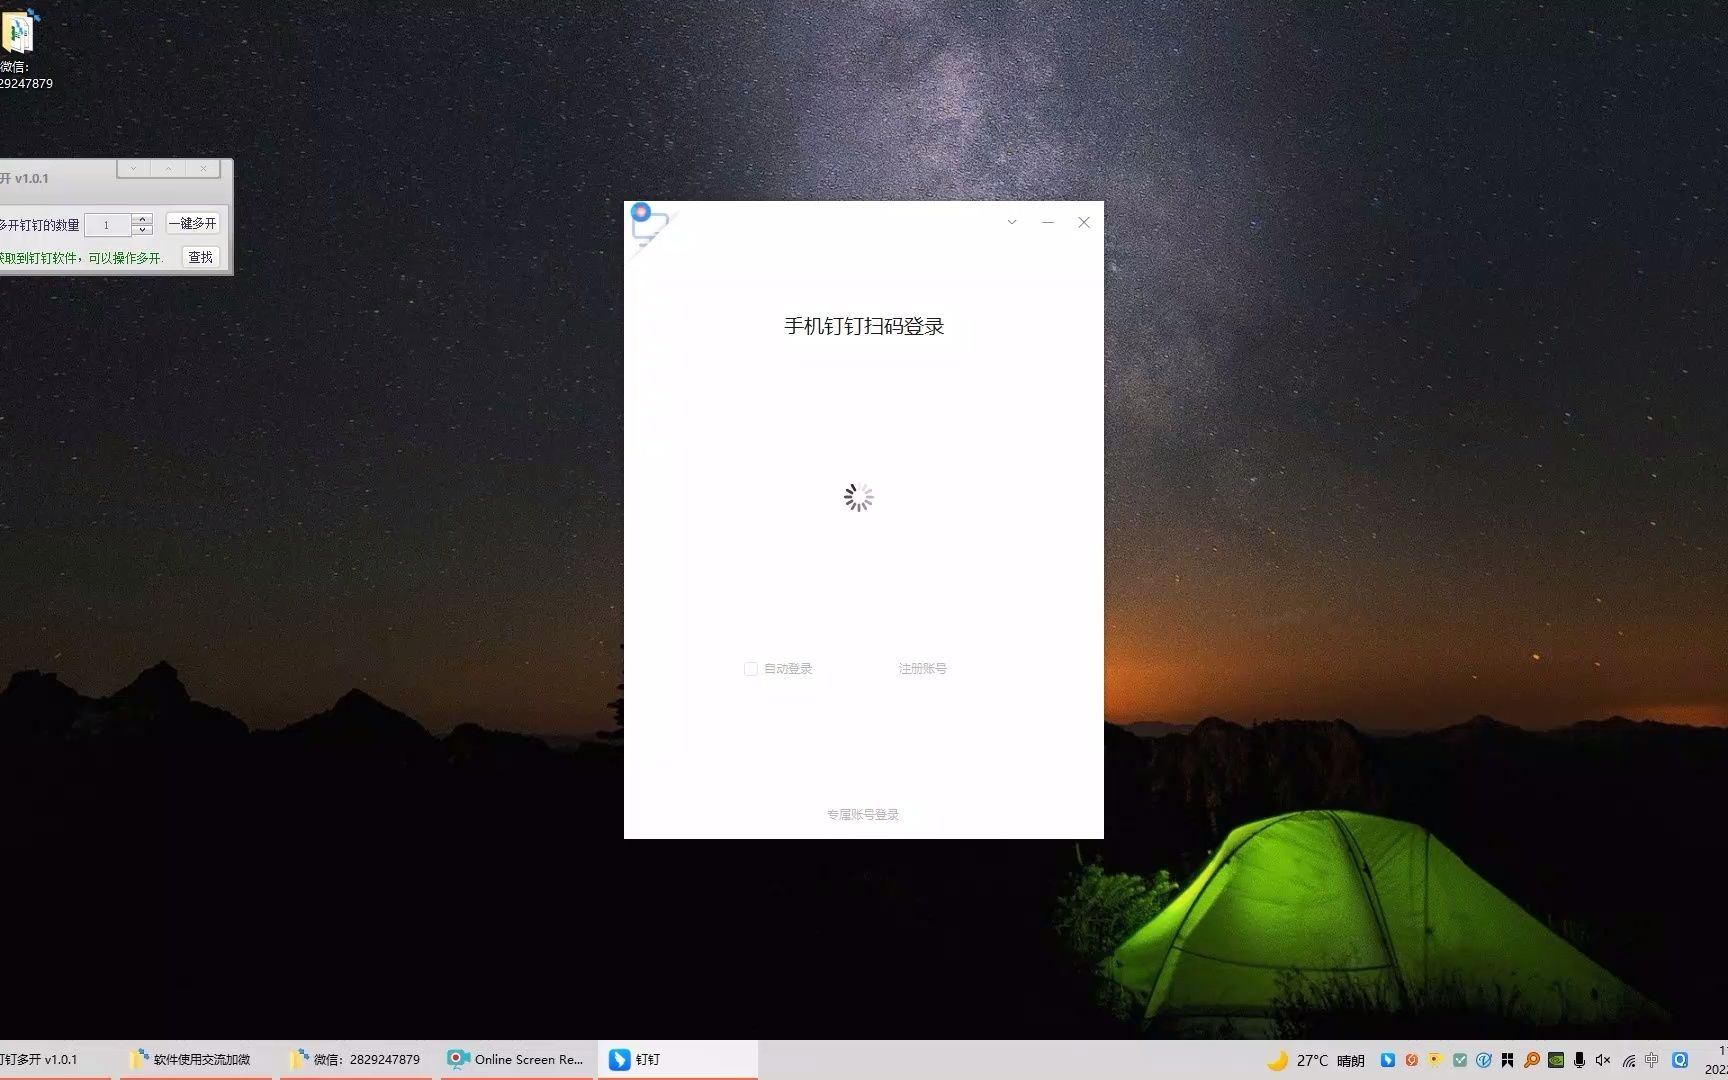Click the muted speaker volume icon

tap(1604, 1060)
